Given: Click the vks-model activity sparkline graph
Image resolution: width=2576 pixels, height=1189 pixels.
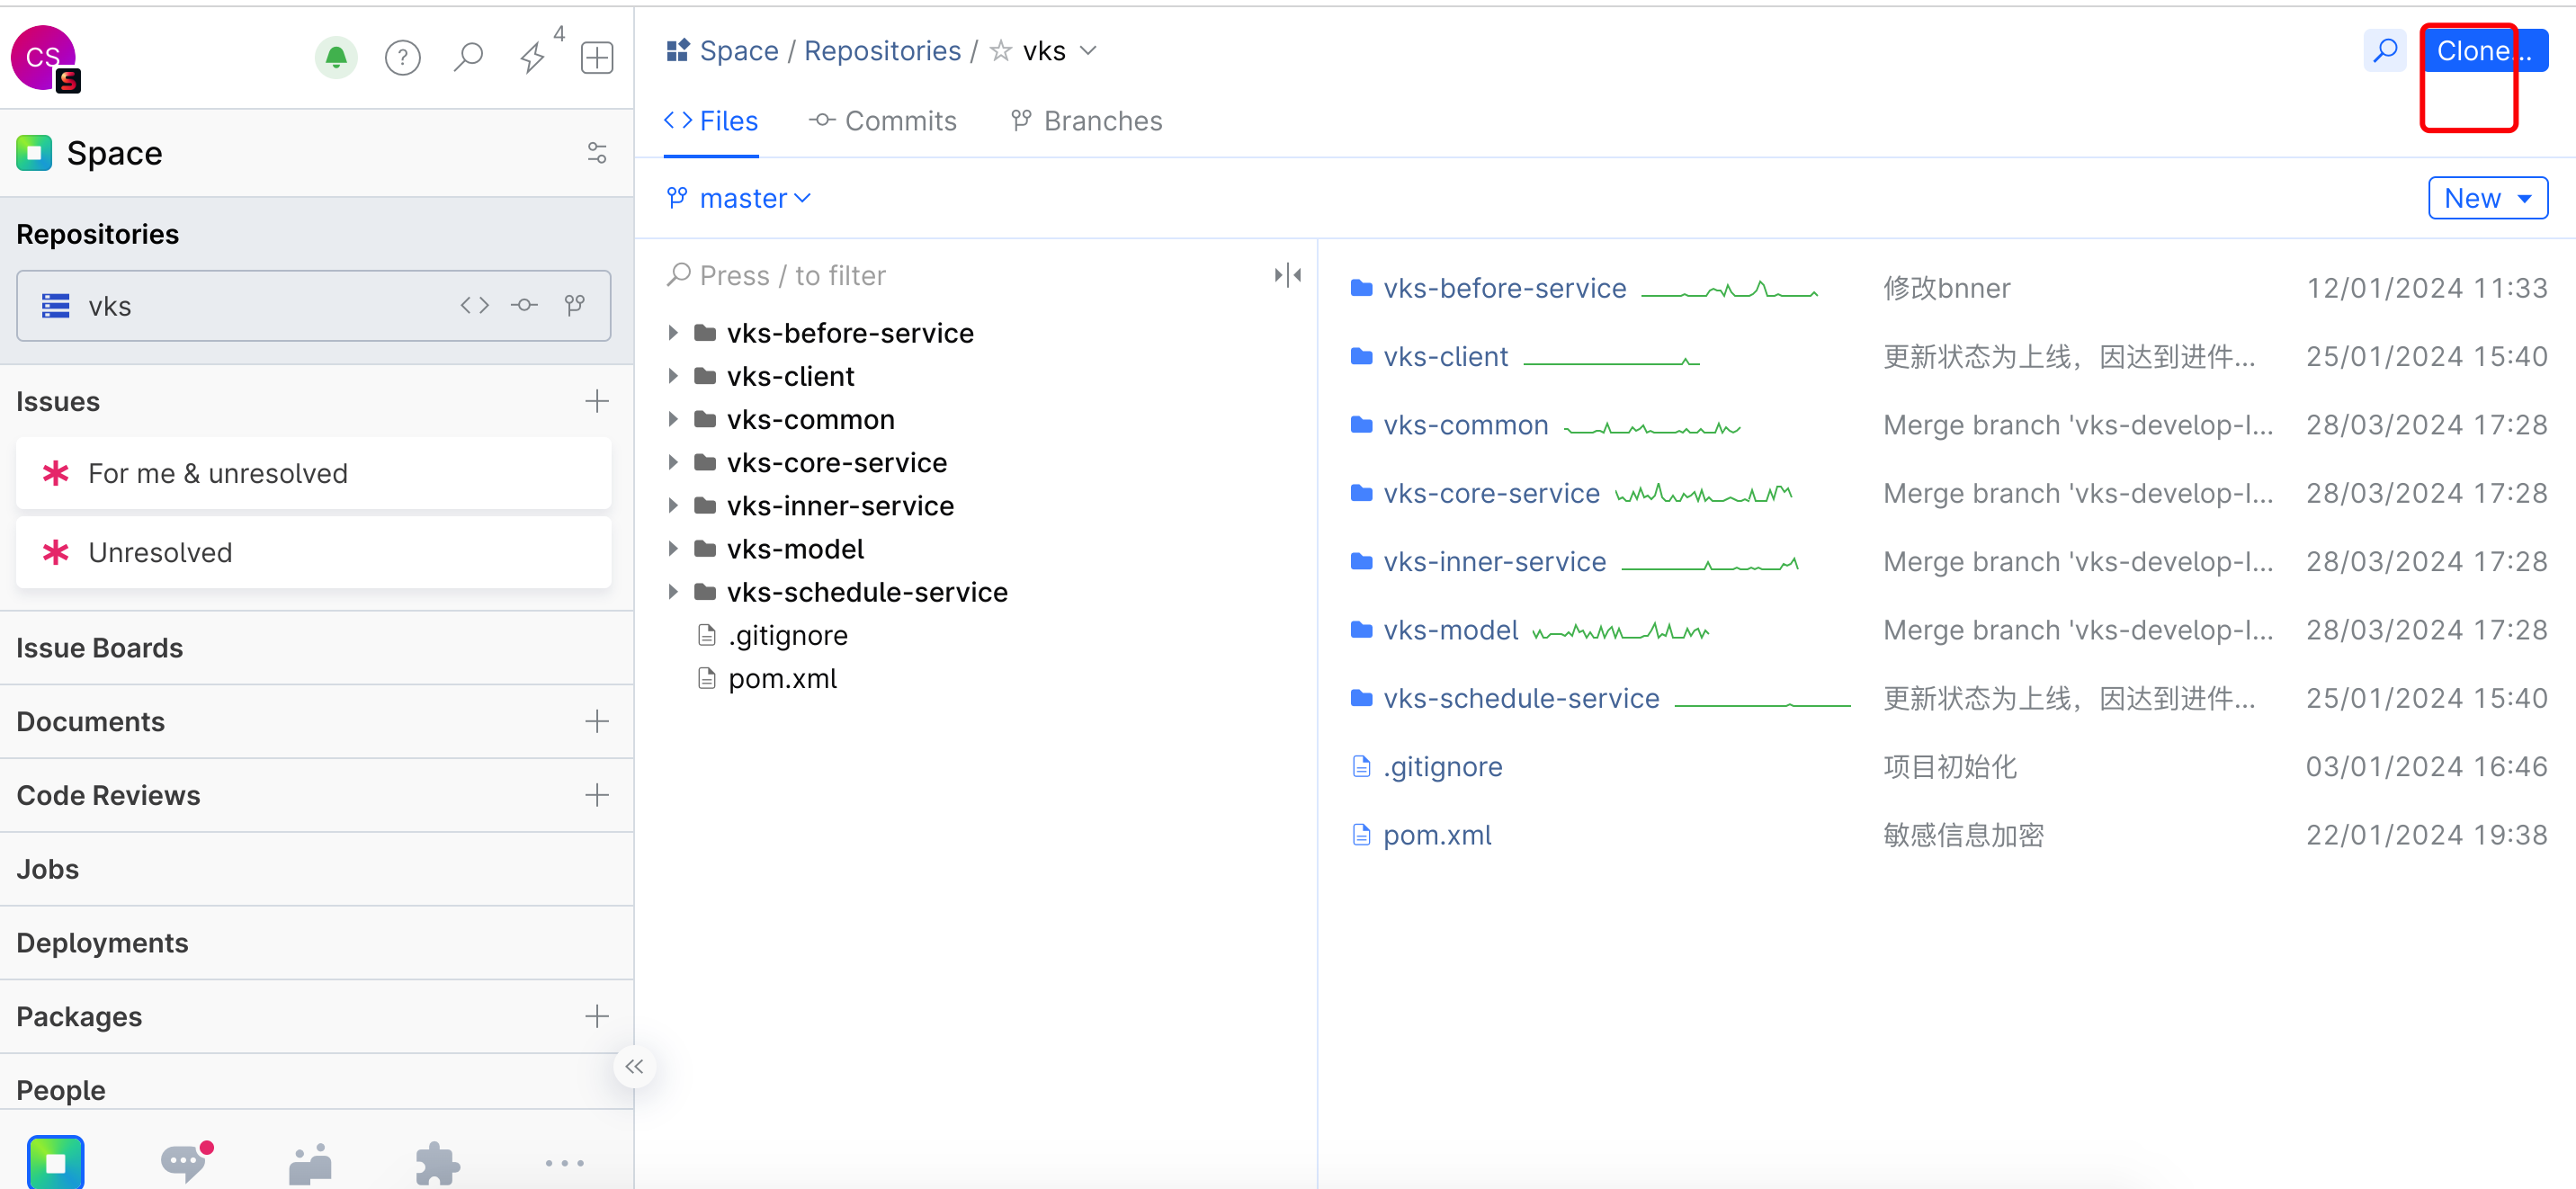Looking at the screenshot, I should (x=1620, y=631).
